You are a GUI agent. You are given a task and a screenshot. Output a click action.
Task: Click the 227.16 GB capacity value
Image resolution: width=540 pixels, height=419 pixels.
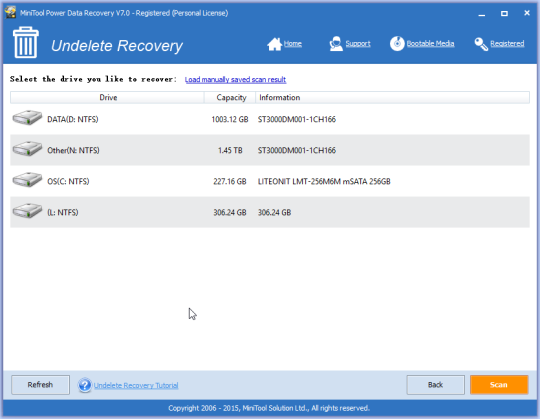[230, 181]
